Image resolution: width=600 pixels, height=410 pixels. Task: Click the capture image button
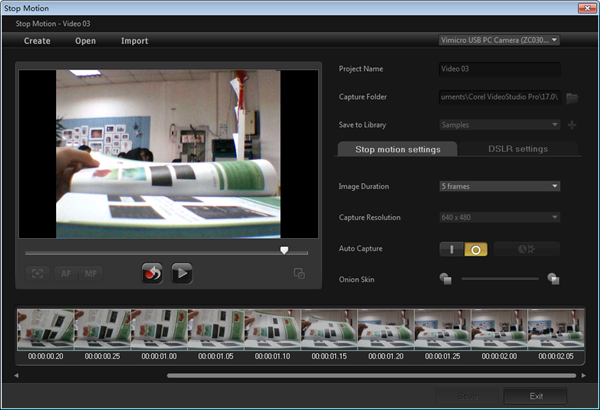(x=152, y=272)
